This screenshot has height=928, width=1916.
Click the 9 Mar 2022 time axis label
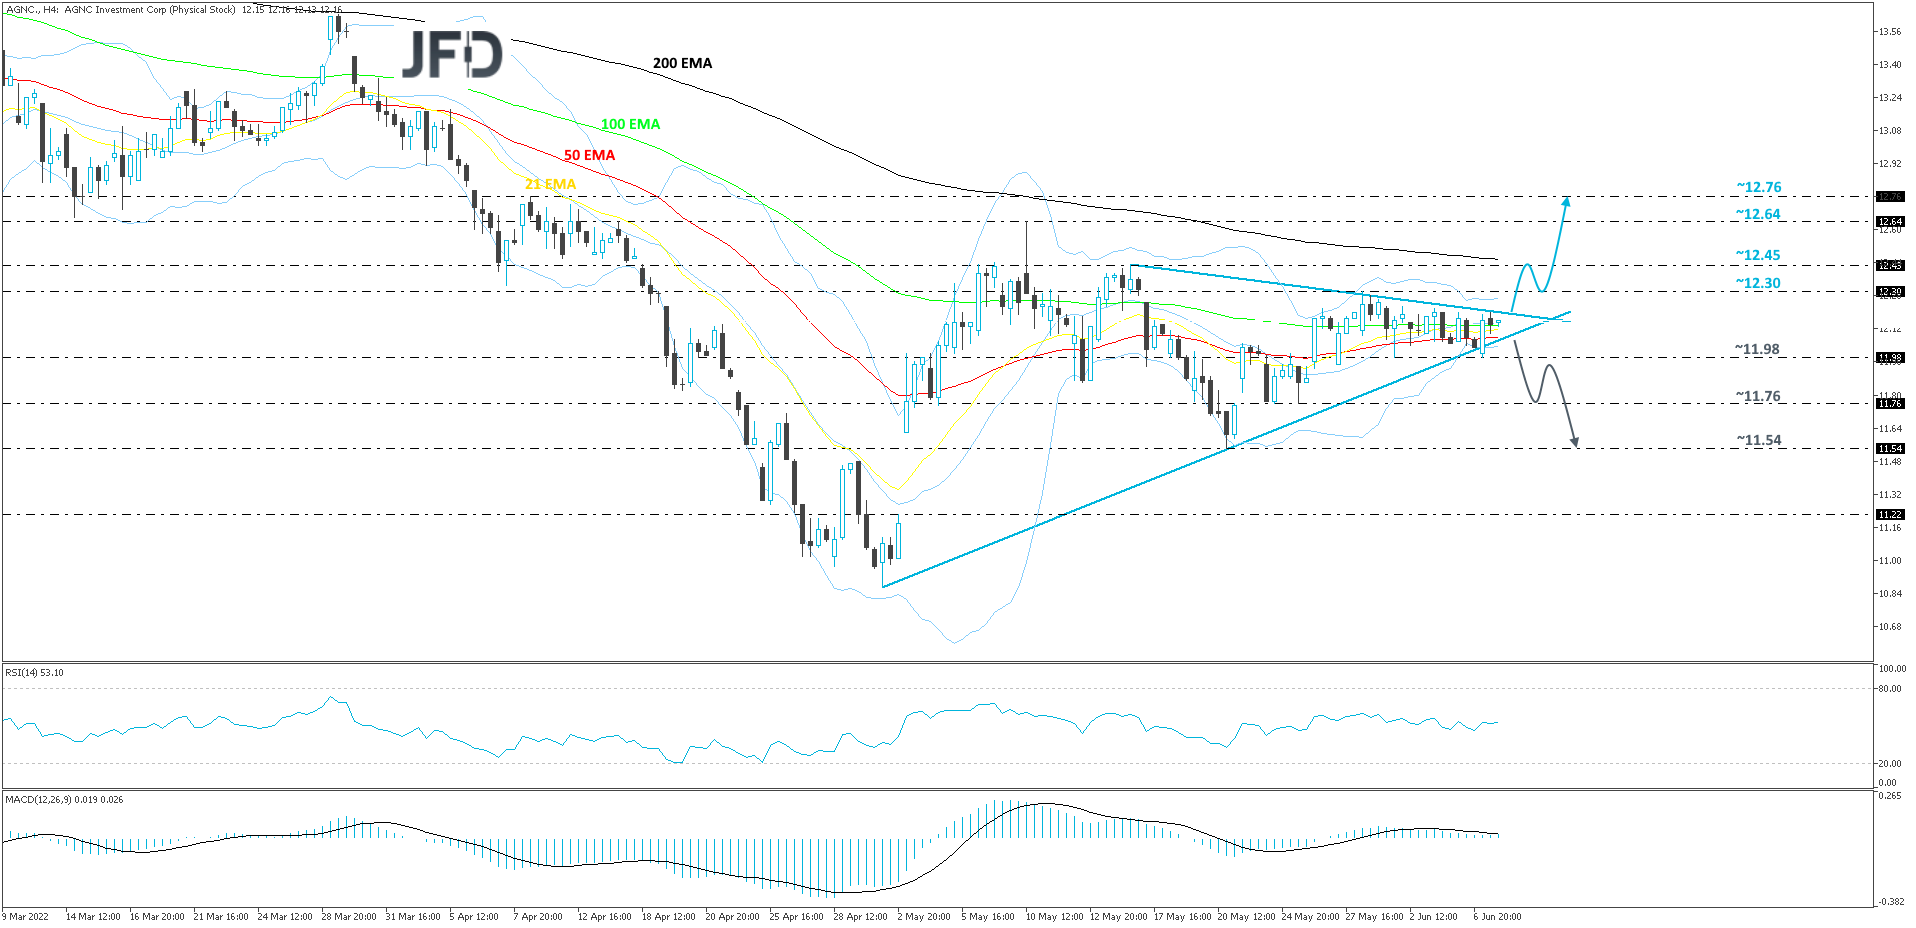click(27, 915)
